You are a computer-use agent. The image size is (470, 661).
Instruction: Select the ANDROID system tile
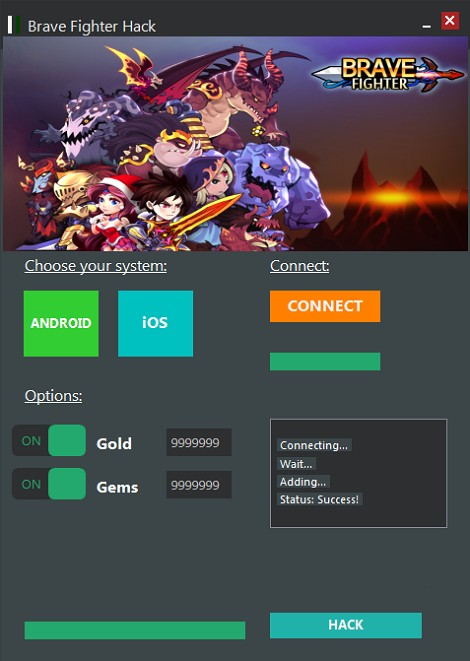(61, 323)
